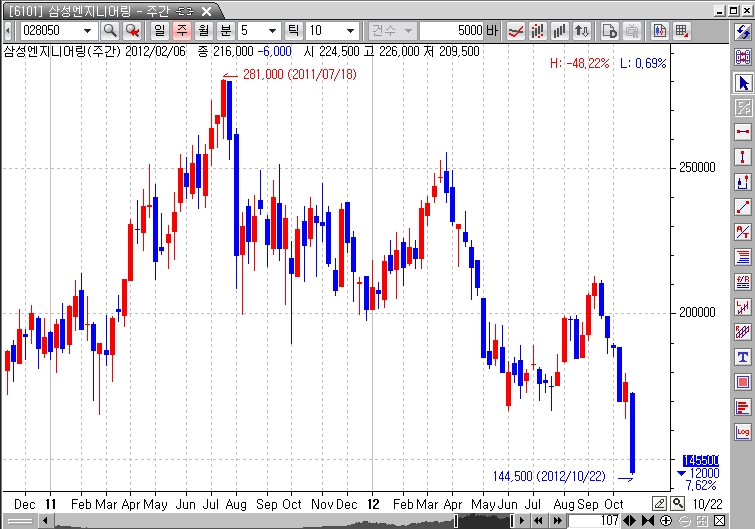This screenshot has width=755, height=529.
Task: Switch chart period to 월 (monthly)
Action: point(203,31)
